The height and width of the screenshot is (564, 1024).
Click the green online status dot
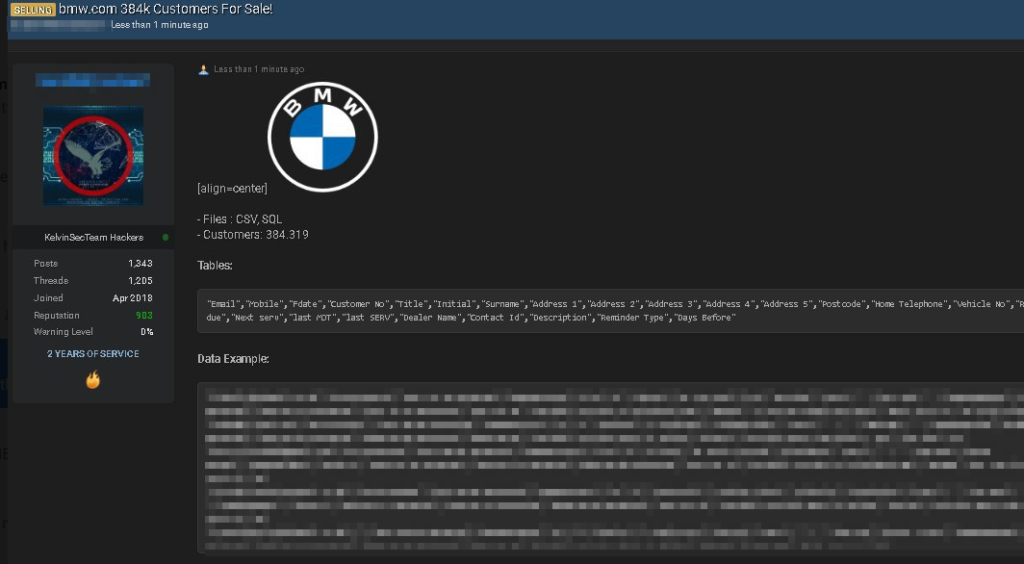point(166,238)
